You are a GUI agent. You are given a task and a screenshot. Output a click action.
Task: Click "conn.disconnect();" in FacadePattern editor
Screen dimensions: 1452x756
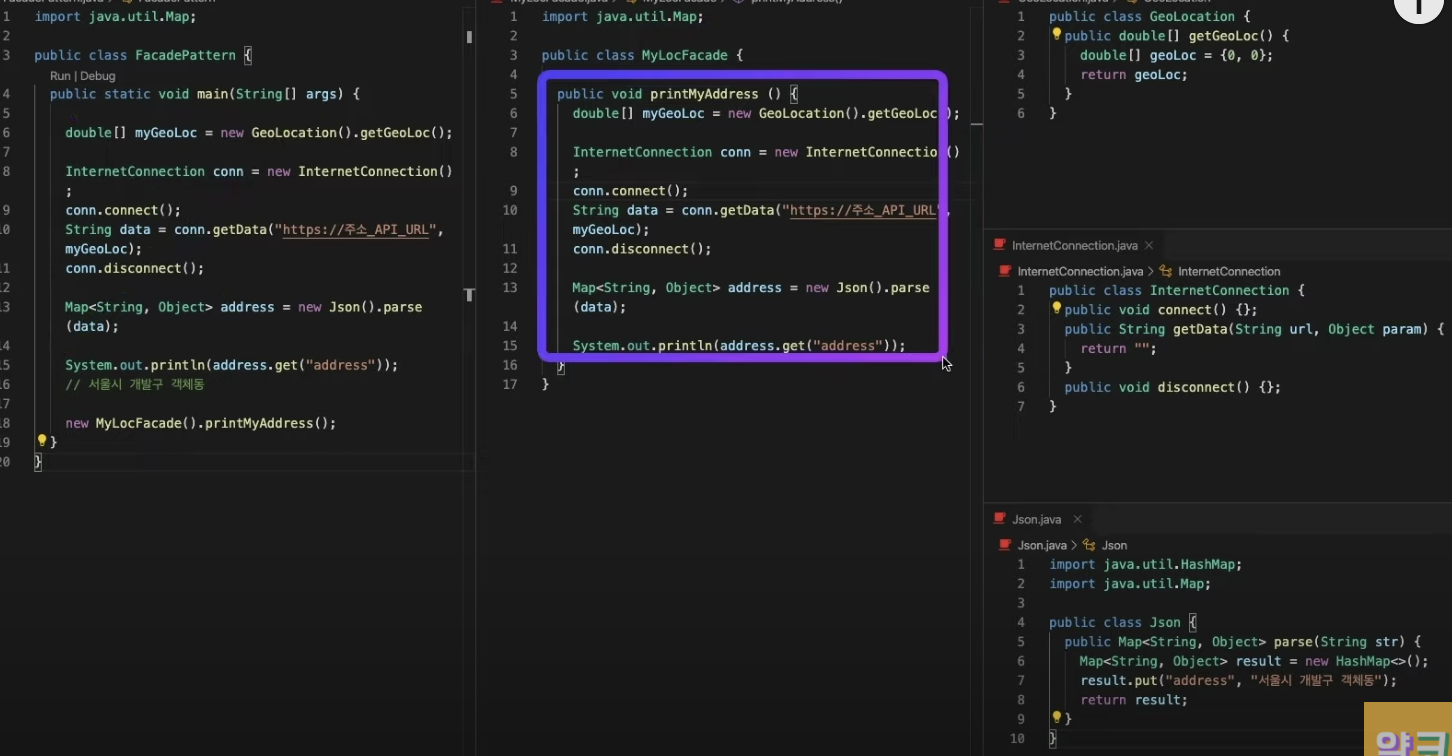134,268
